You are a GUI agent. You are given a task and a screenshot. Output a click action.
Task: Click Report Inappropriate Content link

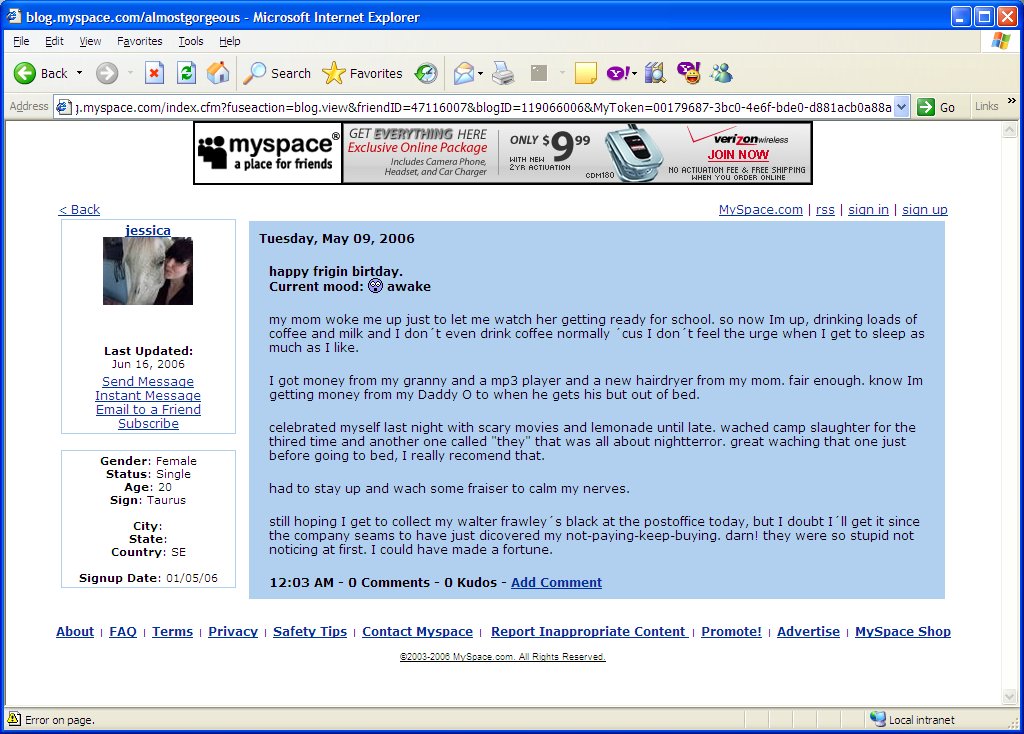pos(588,631)
